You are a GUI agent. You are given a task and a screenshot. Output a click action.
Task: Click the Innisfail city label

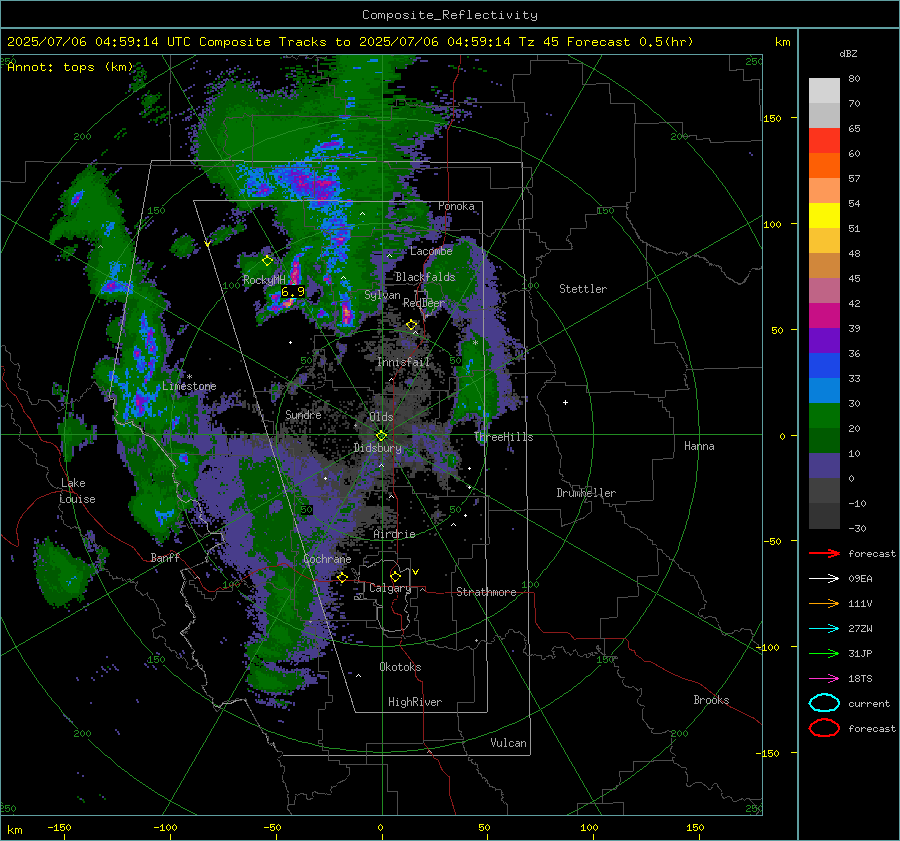coord(403,362)
